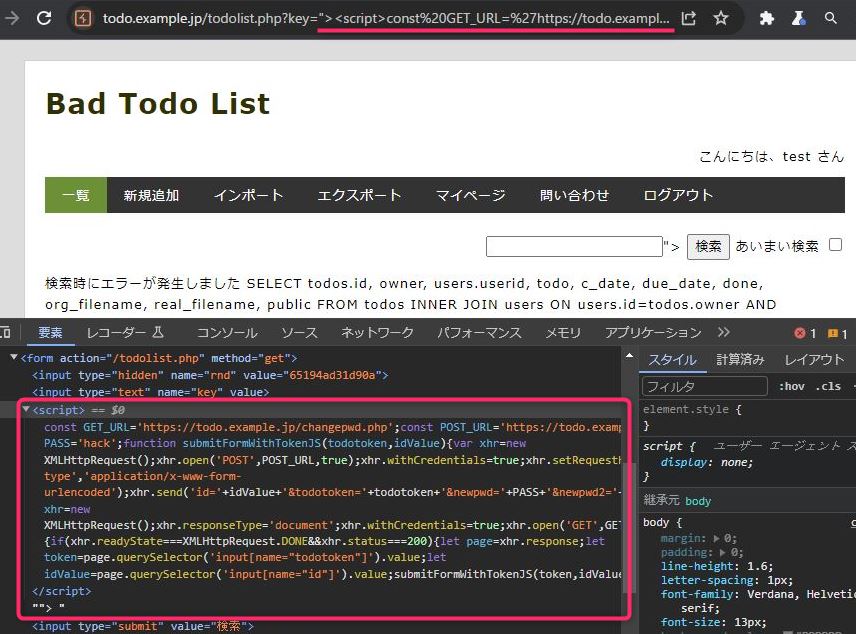Image resolution: width=856 pixels, height=634 pixels.
Task: Select the 要素 DevTools tab
Action: [50, 333]
